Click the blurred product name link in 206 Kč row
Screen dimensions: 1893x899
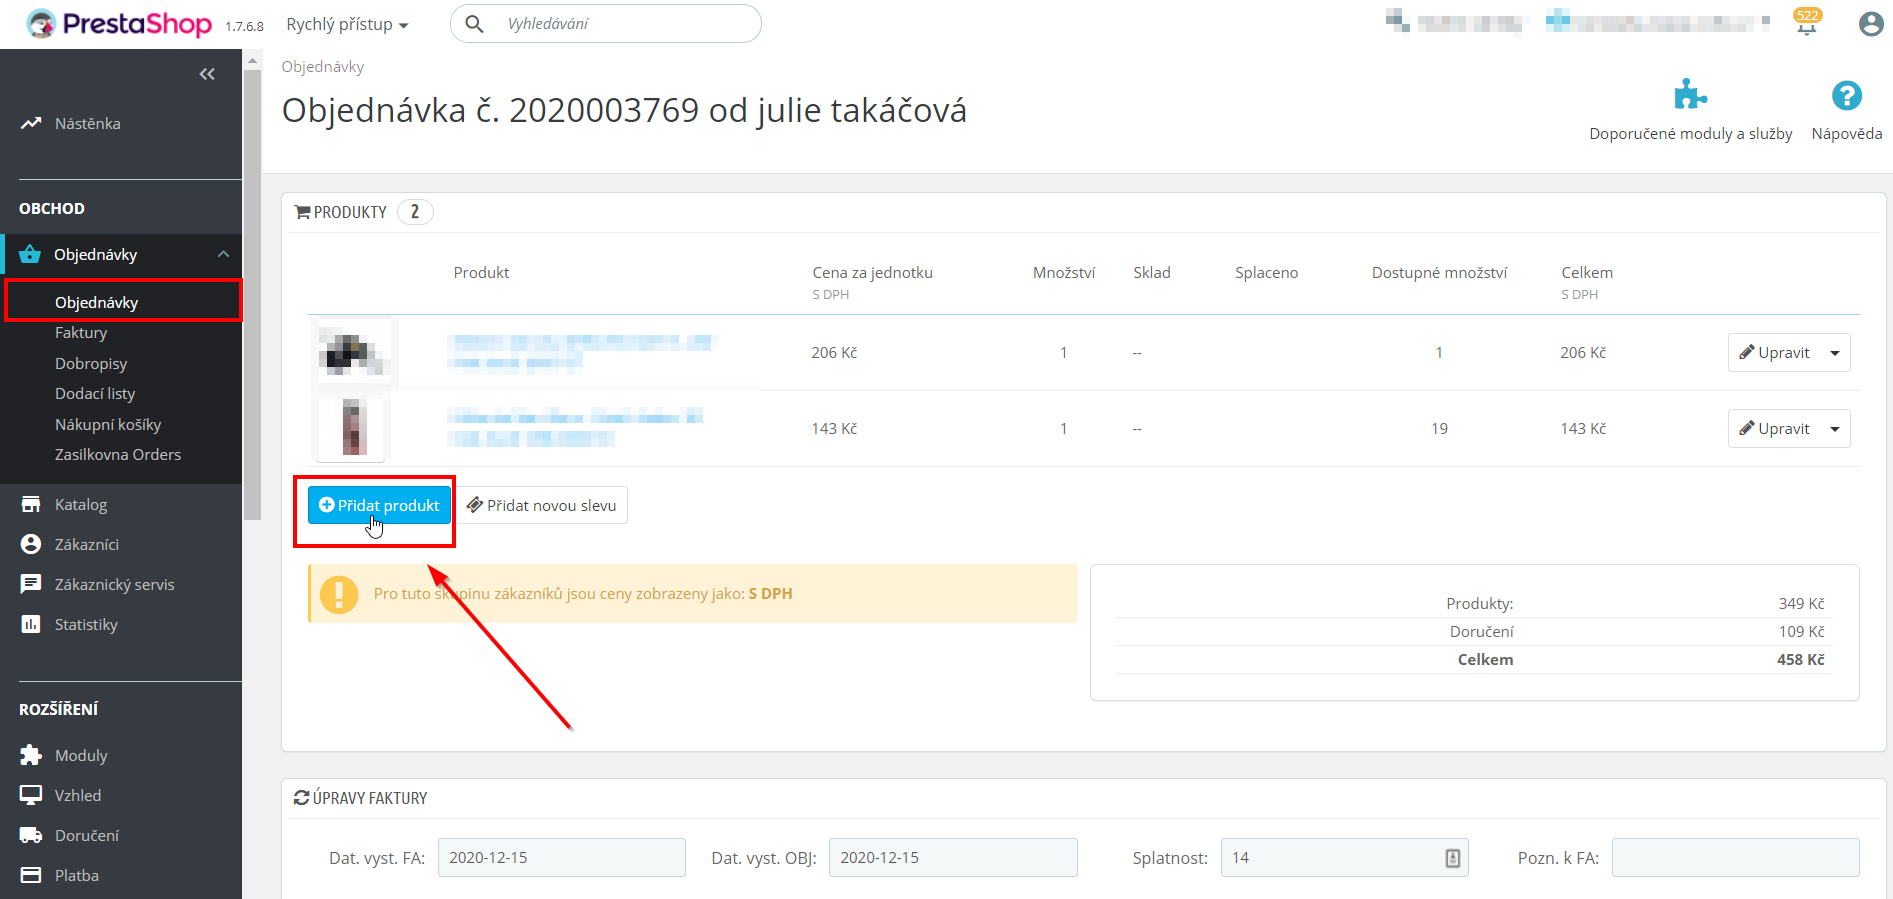pos(580,352)
